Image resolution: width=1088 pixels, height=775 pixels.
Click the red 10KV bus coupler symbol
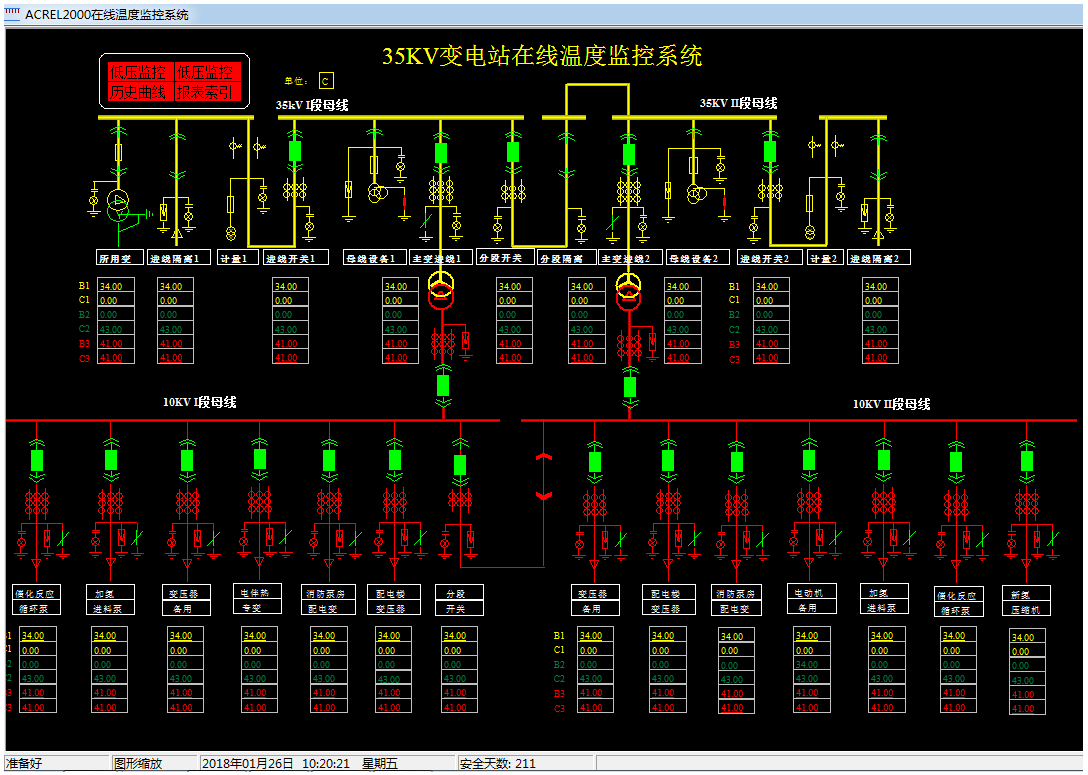point(544,476)
